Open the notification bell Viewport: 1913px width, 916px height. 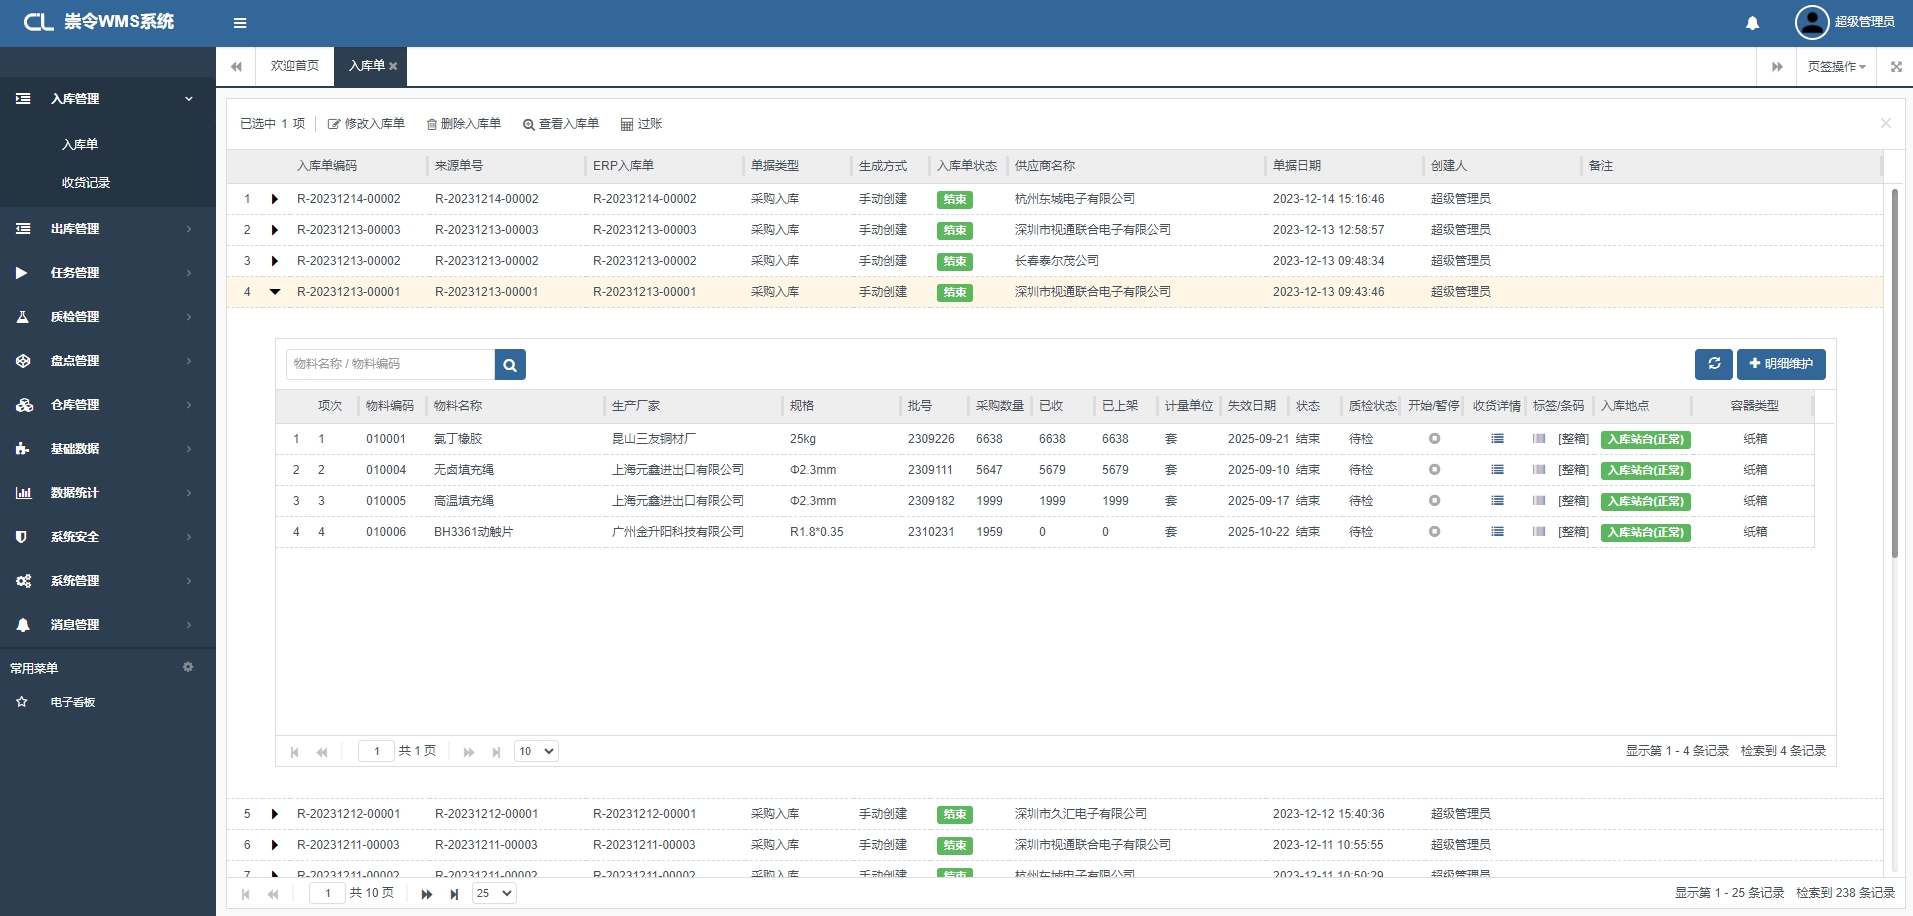tap(1752, 23)
